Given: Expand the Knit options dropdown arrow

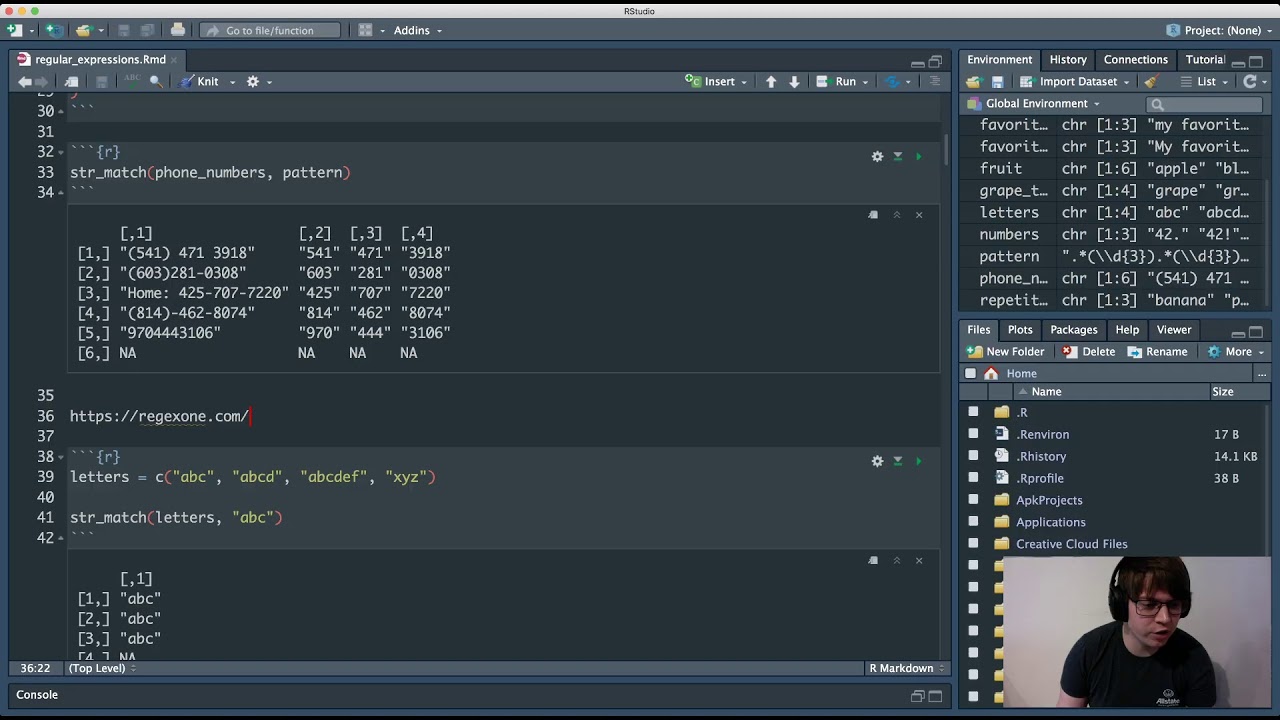Looking at the screenshot, I should [232, 82].
